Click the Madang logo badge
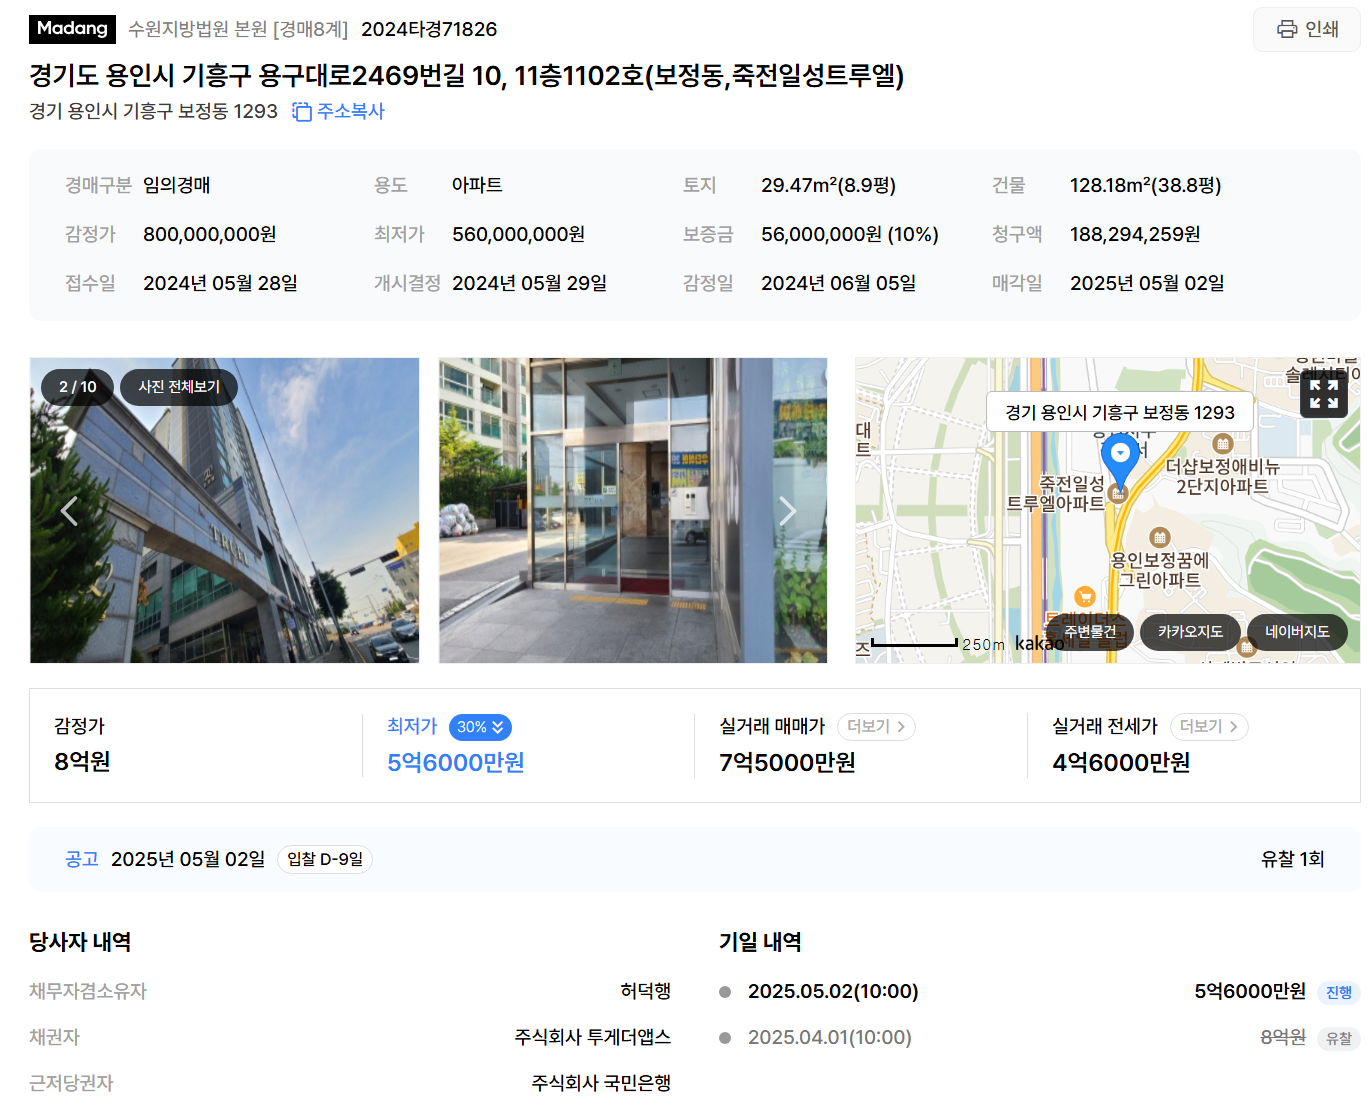The height and width of the screenshot is (1109, 1368). click(72, 29)
